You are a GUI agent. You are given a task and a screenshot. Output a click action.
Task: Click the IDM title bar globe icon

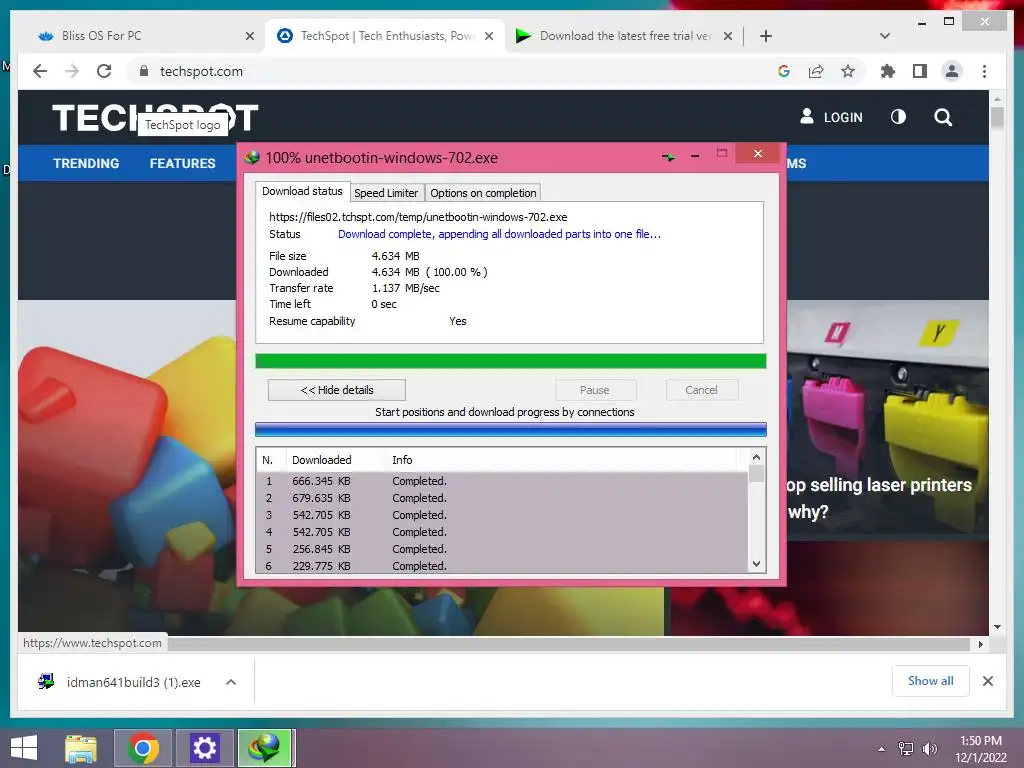(252, 157)
